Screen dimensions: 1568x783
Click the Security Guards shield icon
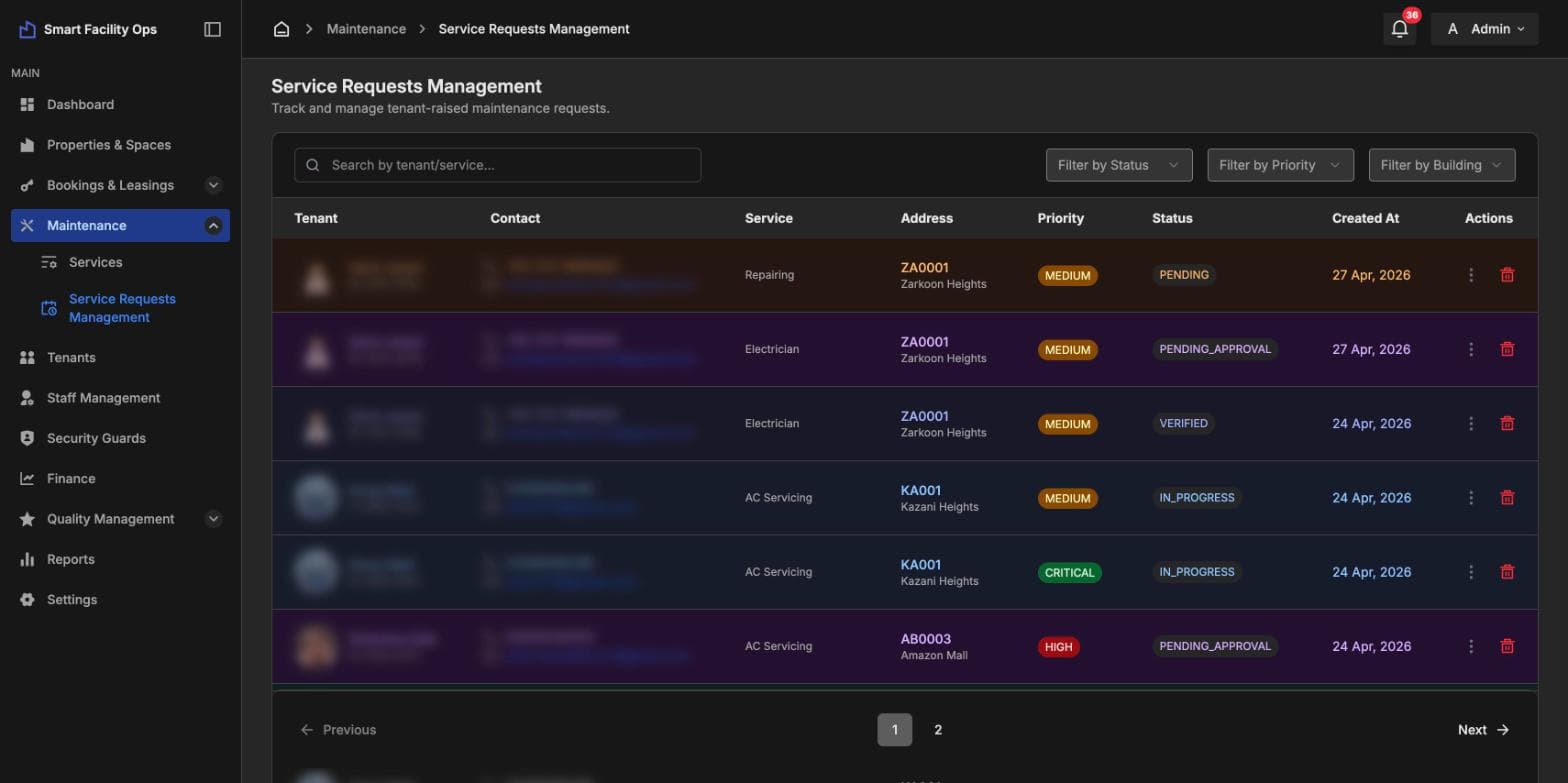pyautogui.click(x=27, y=438)
